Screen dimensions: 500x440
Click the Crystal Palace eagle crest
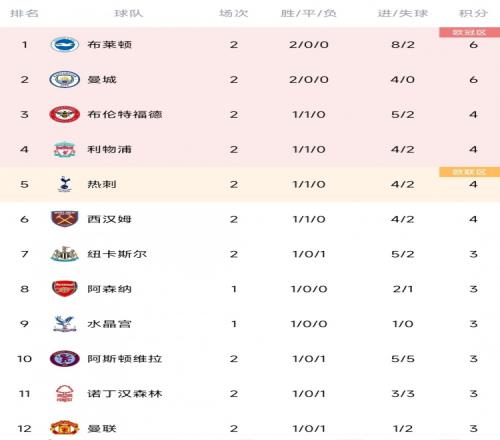(65, 324)
